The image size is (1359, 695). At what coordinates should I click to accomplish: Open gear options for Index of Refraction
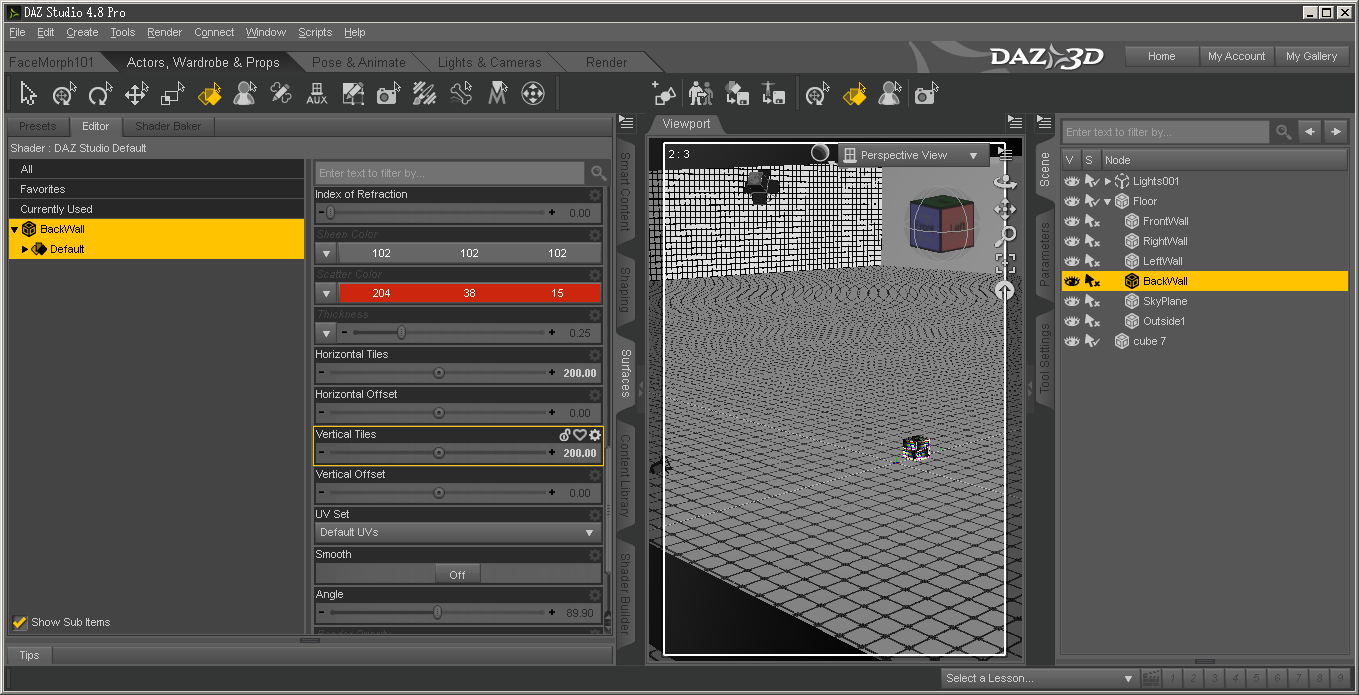tap(595, 195)
